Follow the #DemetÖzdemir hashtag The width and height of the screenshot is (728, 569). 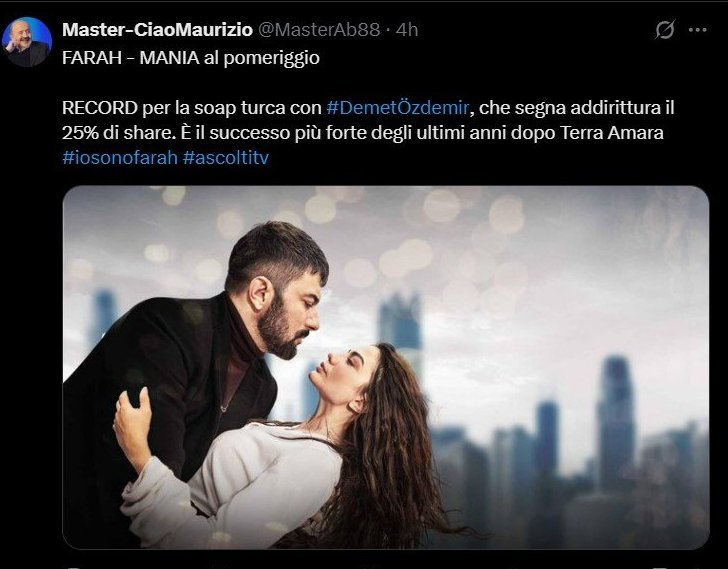click(x=398, y=108)
